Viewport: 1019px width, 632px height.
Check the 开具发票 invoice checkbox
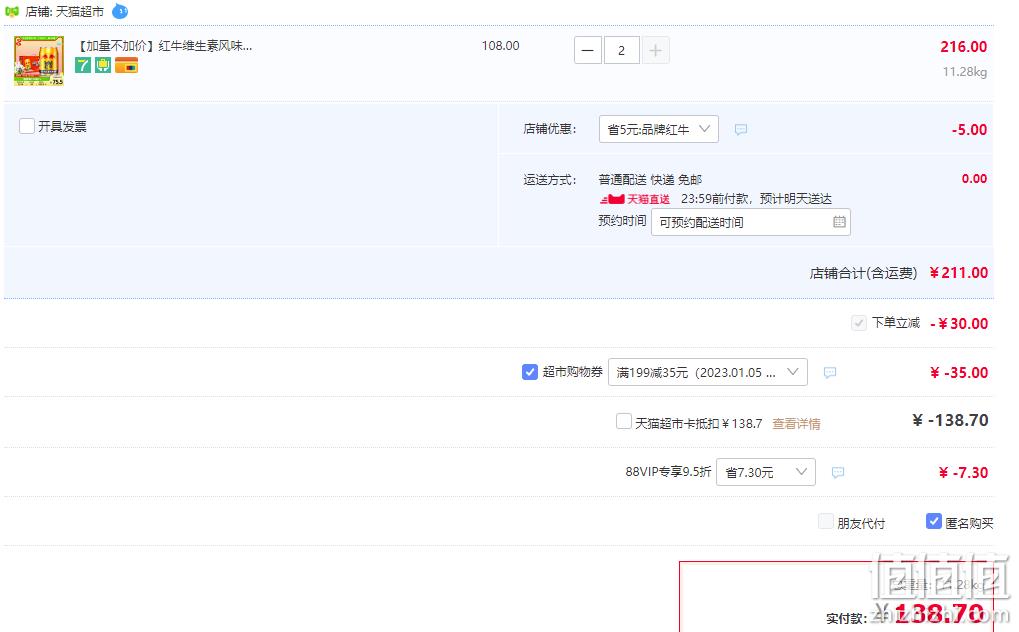(x=27, y=126)
